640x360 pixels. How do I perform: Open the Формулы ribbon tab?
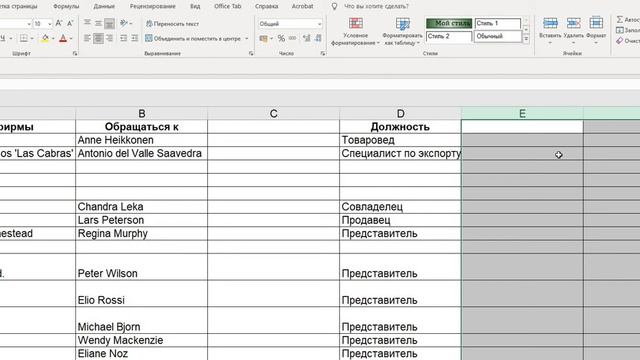pyautogui.click(x=66, y=6)
